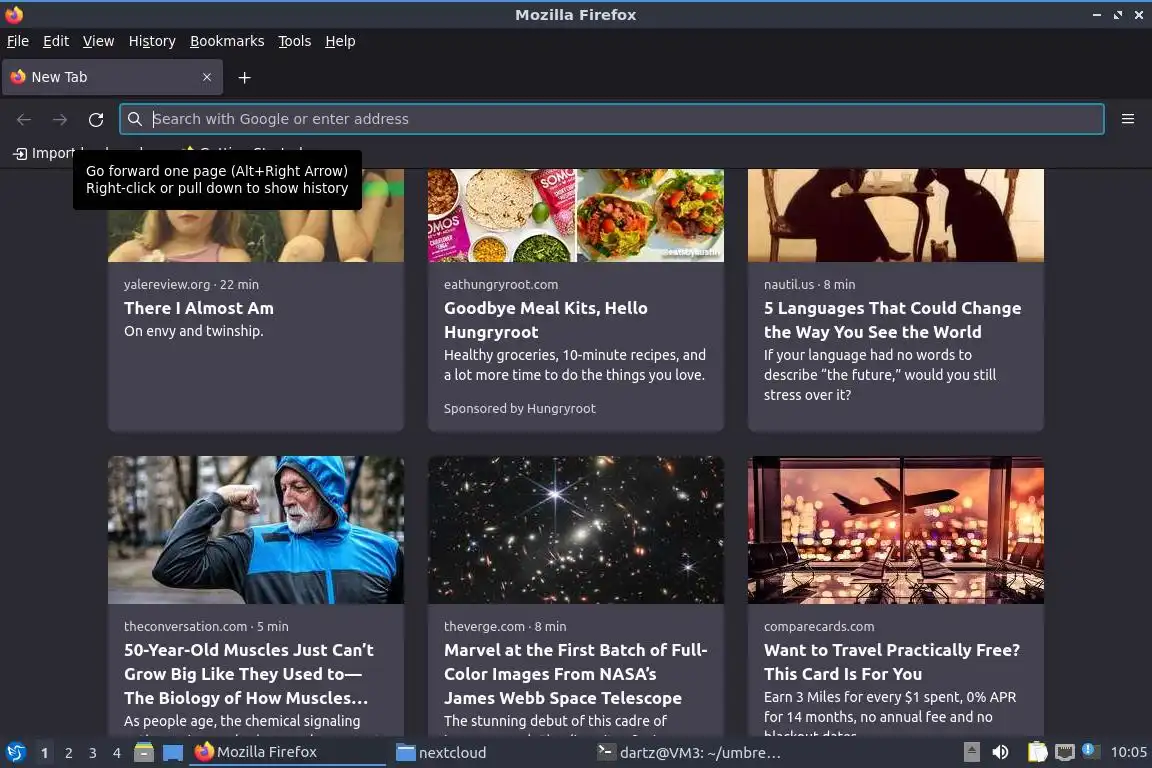This screenshot has height=768, width=1152.
Task: Click the comparecards.com source label
Action: (818, 626)
